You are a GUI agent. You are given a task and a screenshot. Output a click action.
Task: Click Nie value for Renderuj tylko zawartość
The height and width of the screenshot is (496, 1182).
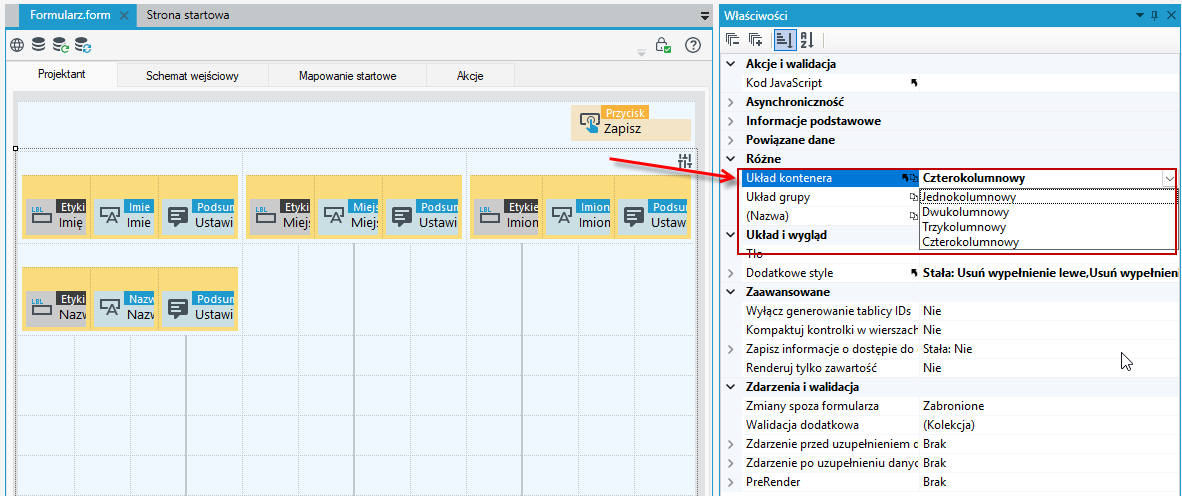coord(932,368)
